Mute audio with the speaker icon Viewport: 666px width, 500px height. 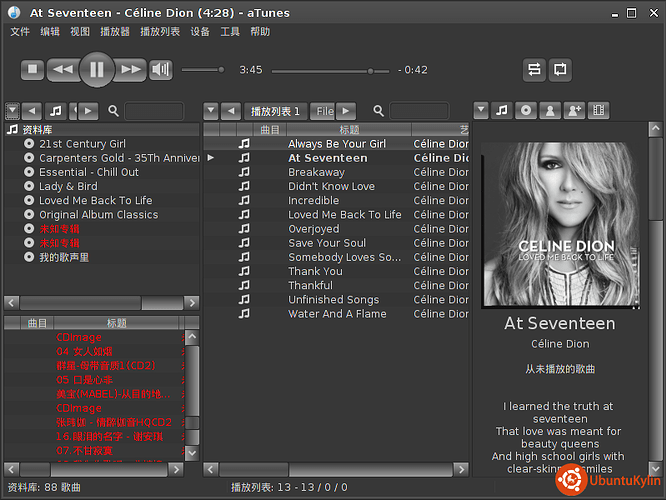(161, 69)
